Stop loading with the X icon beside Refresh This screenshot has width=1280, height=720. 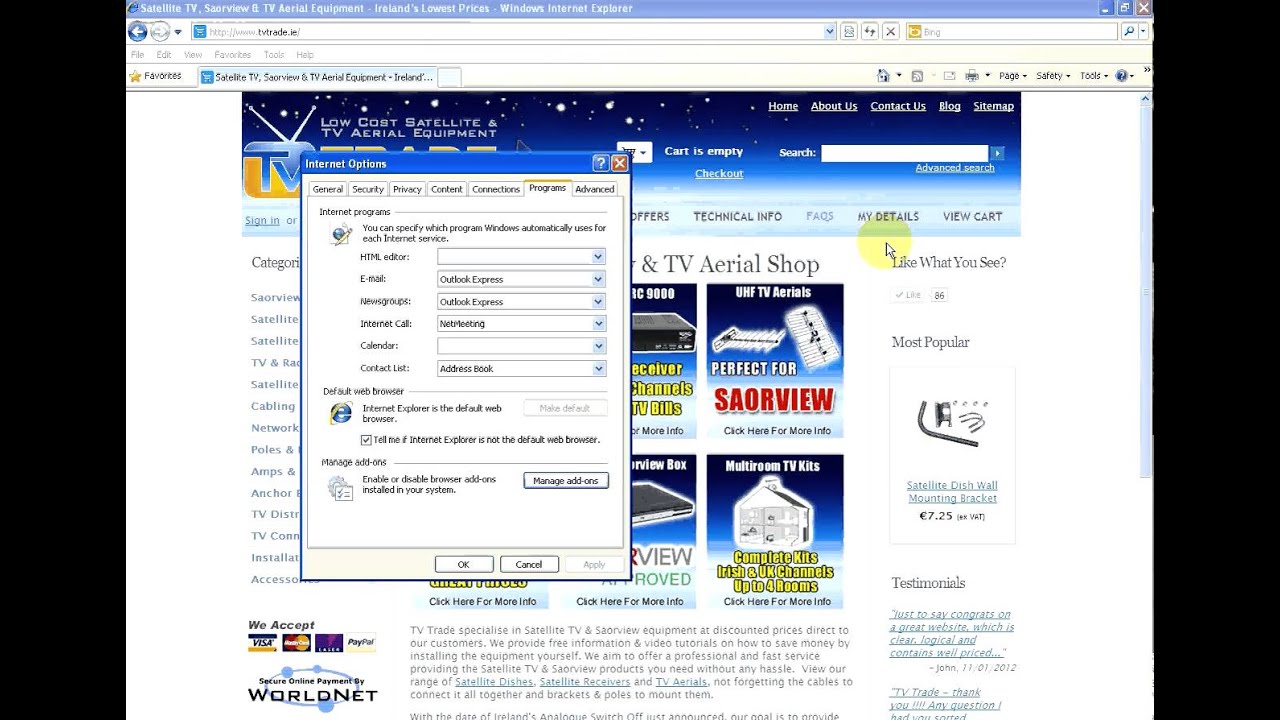891,32
